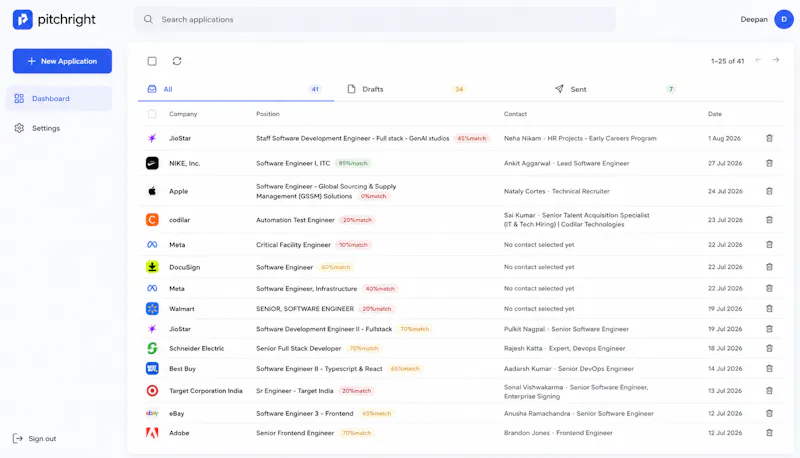The height and width of the screenshot is (458, 800).
Task: Open Automation Test Engineer position
Action: [x=295, y=220]
